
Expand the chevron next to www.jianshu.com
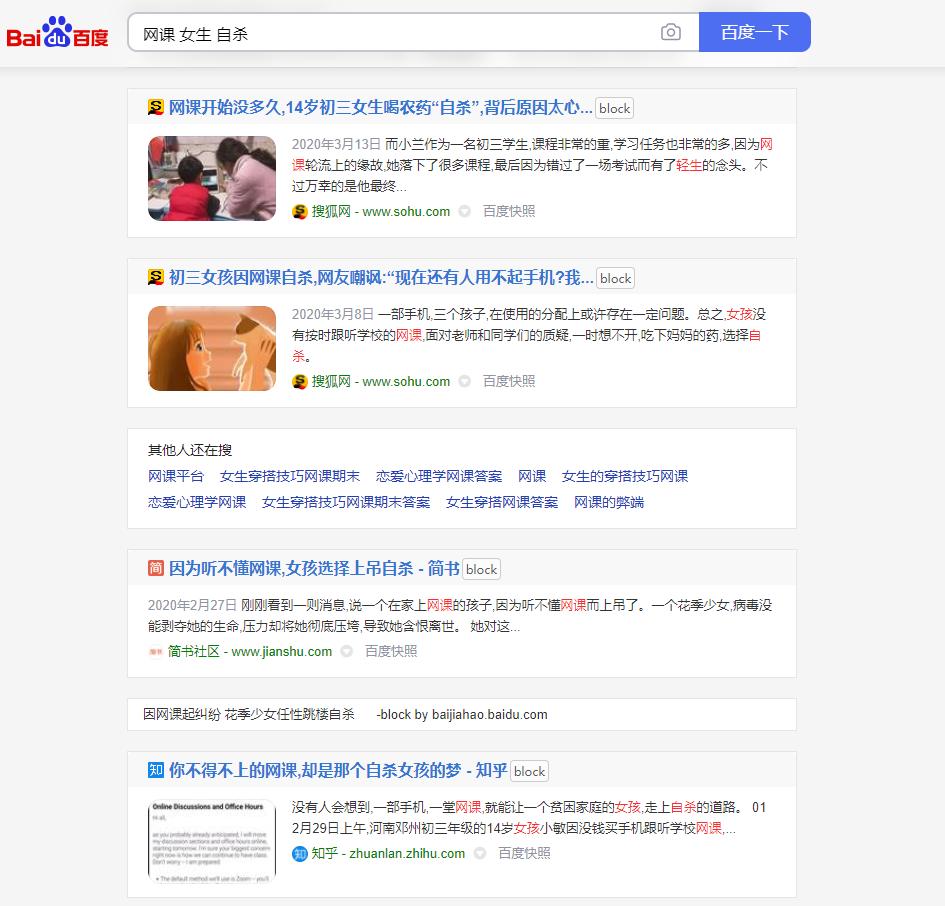pyautogui.click(x=346, y=651)
